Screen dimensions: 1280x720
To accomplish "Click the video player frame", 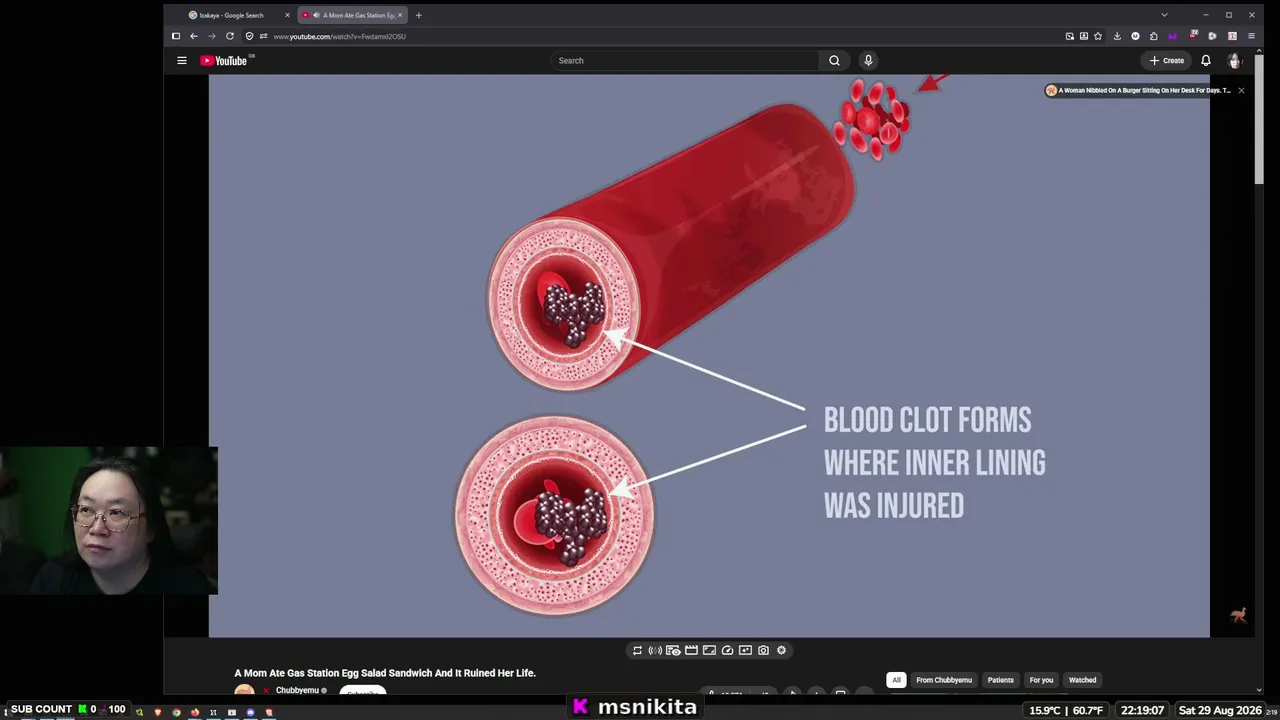I will click(x=709, y=356).
